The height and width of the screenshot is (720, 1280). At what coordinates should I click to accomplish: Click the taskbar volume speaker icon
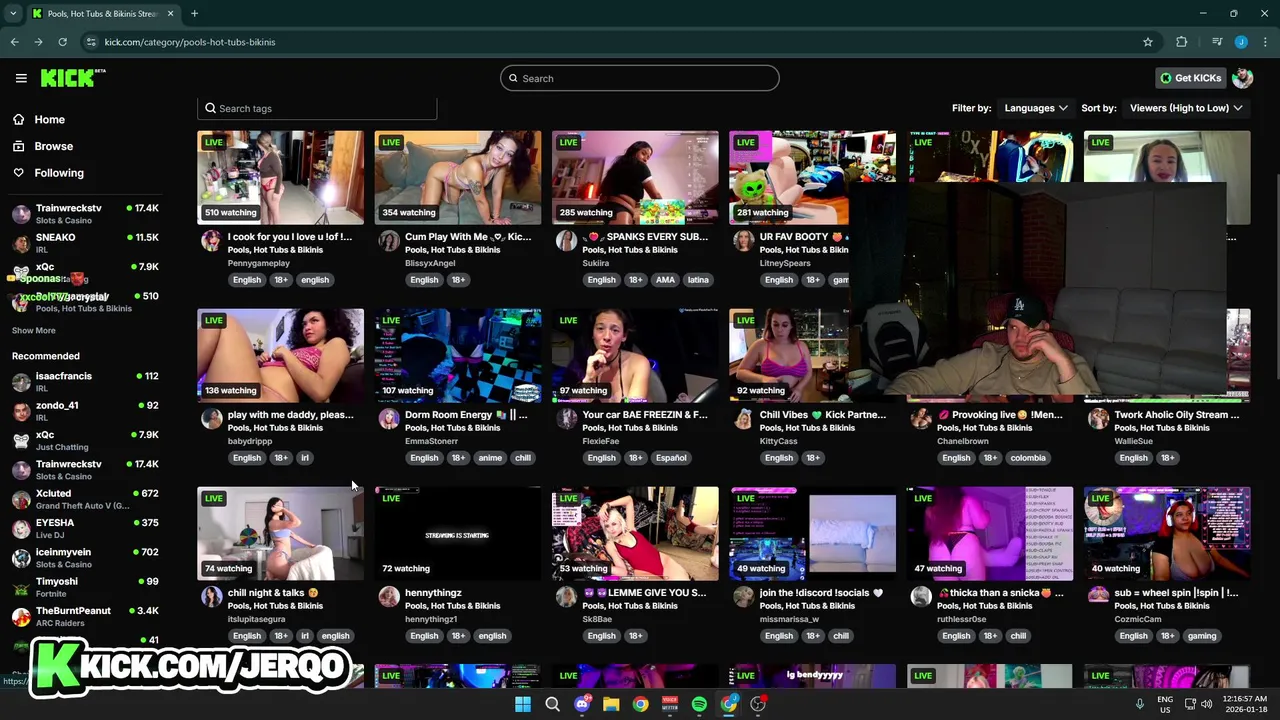(x=1206, y=704)
